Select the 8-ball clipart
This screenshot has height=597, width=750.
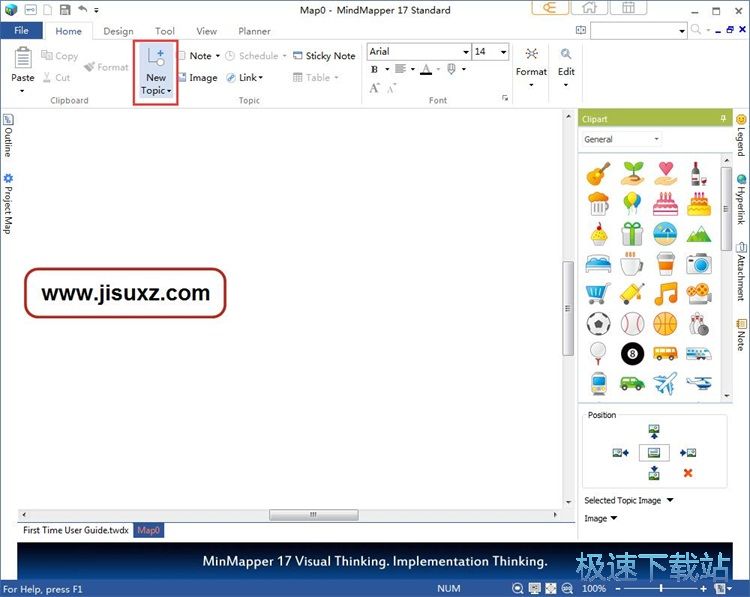click(632, 354)
